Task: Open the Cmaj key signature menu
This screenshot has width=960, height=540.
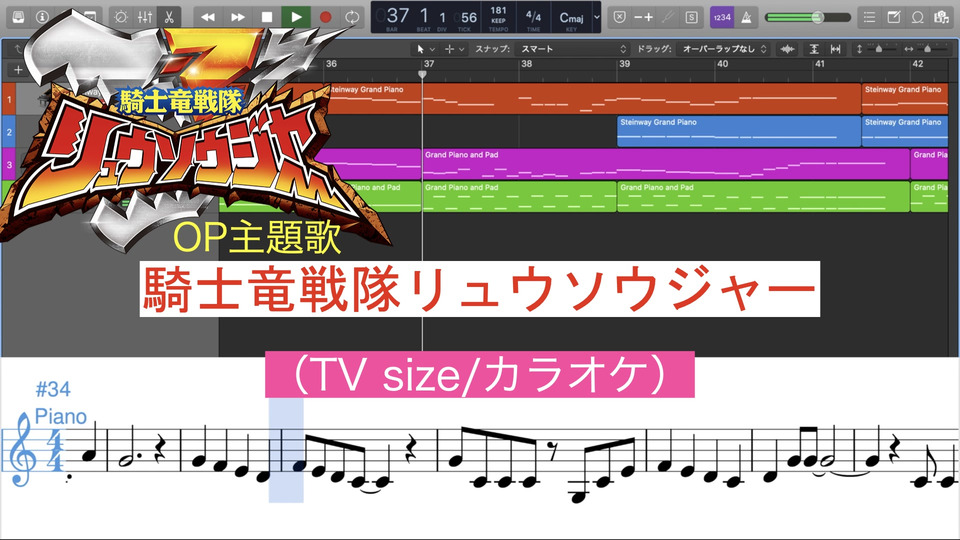Action: pos(571,18)
